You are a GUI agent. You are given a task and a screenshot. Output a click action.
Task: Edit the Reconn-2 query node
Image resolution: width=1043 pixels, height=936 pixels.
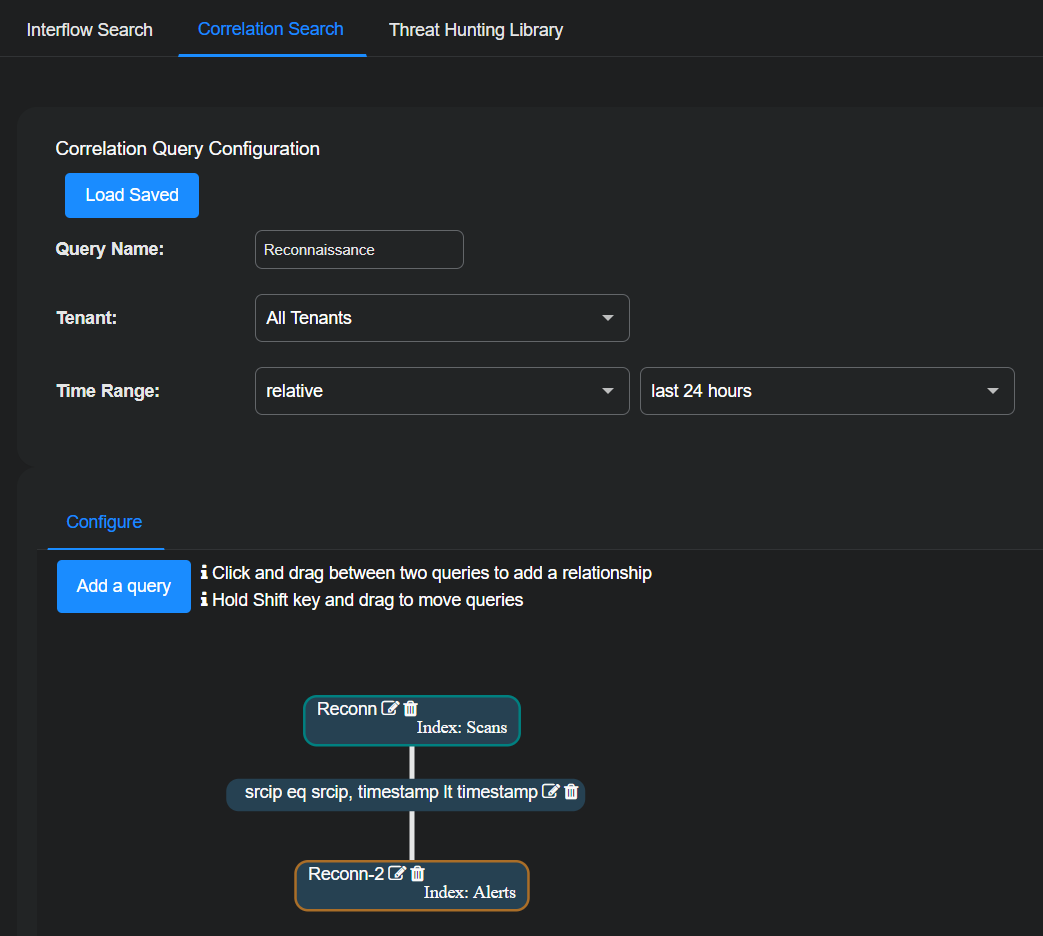[x=397, y=874]
